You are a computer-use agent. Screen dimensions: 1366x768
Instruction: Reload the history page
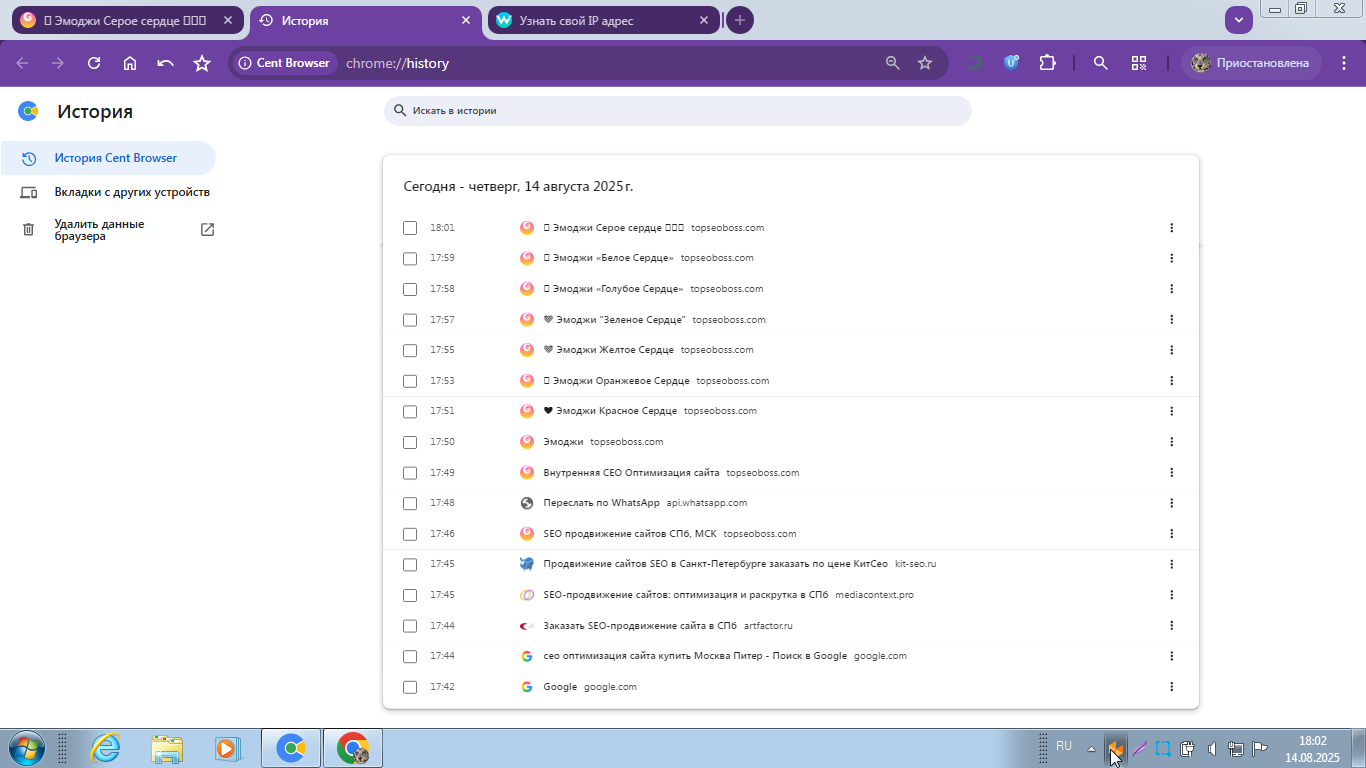94,63
